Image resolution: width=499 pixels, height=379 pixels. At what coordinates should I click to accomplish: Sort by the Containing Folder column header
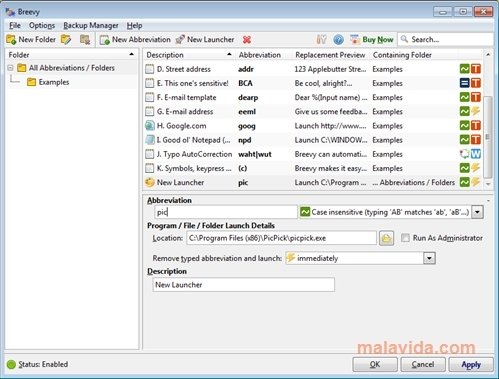coord(413,55)
